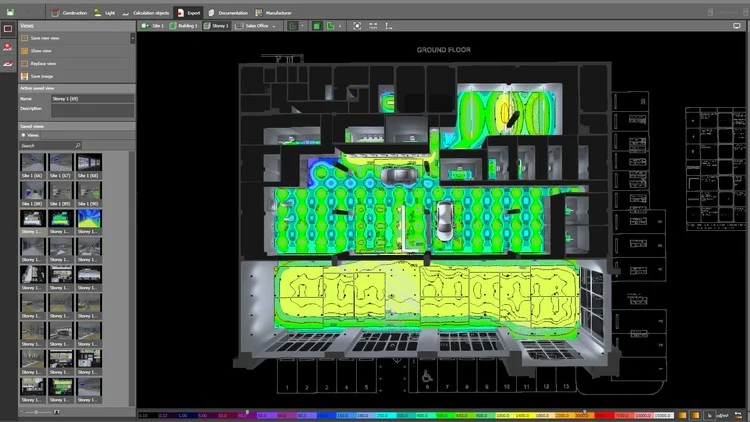This screenshot has width=750, height=422.
Task: Select the Views tool in left sidebar
Action: point(8,29)
